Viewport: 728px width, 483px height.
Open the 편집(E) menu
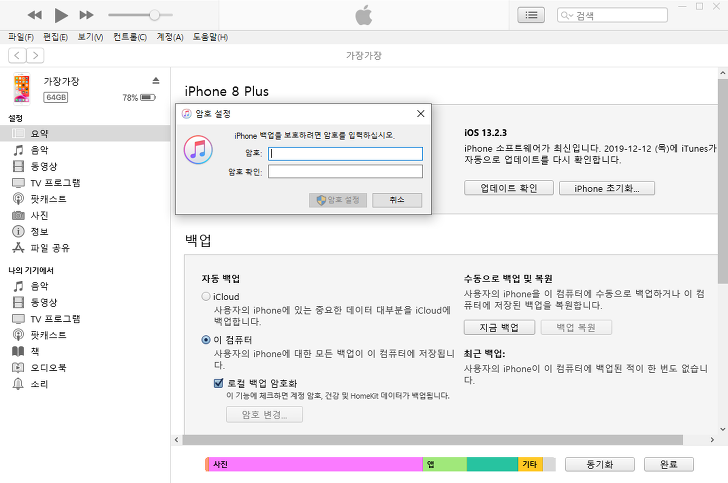pyautogui.click(x=55, y=37)
